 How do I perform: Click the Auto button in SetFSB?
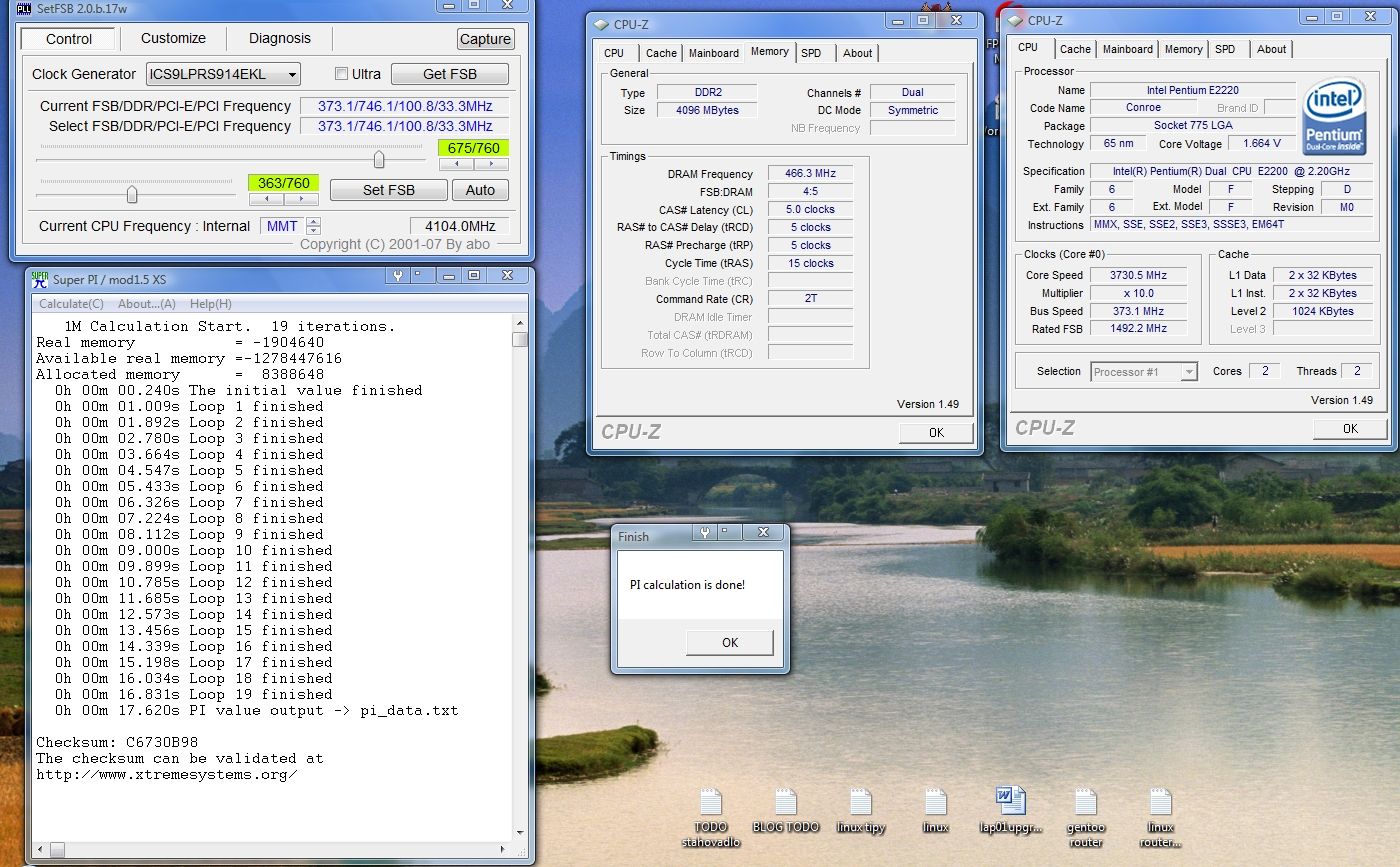tap(480, 190)
